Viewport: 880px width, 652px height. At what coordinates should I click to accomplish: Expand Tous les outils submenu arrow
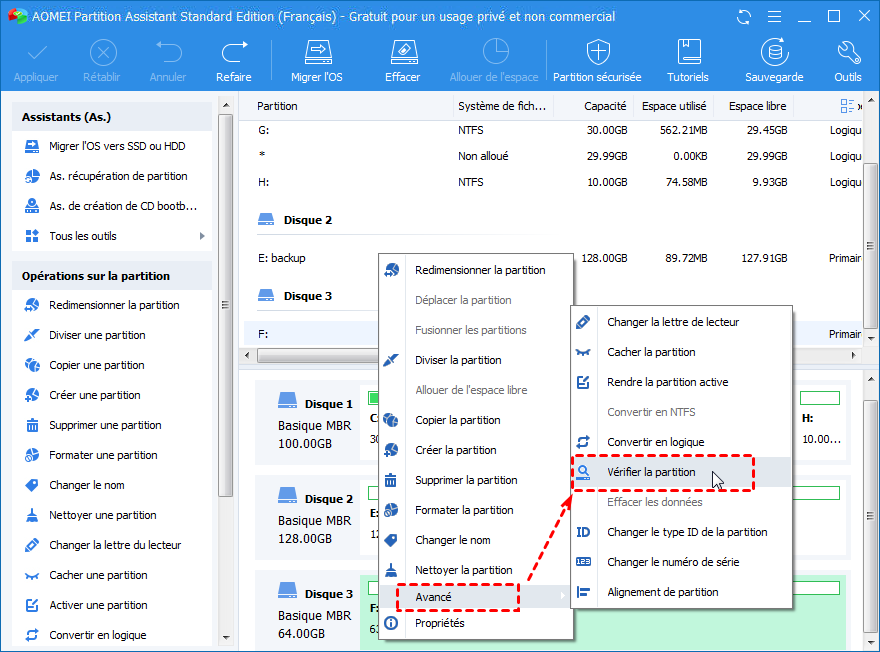[202, 236]
